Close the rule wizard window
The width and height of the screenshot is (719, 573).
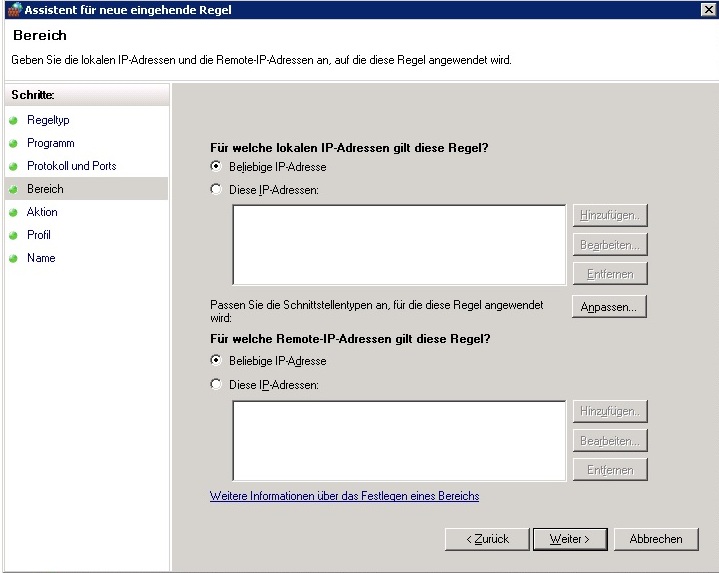coord(708,9)
